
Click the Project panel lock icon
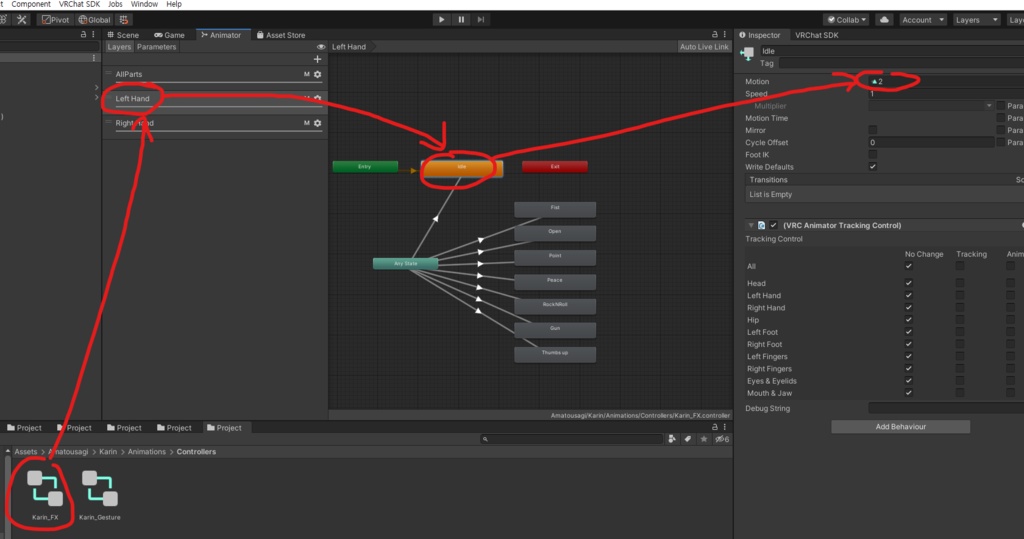pyautogui.click(x=714, y=427)
